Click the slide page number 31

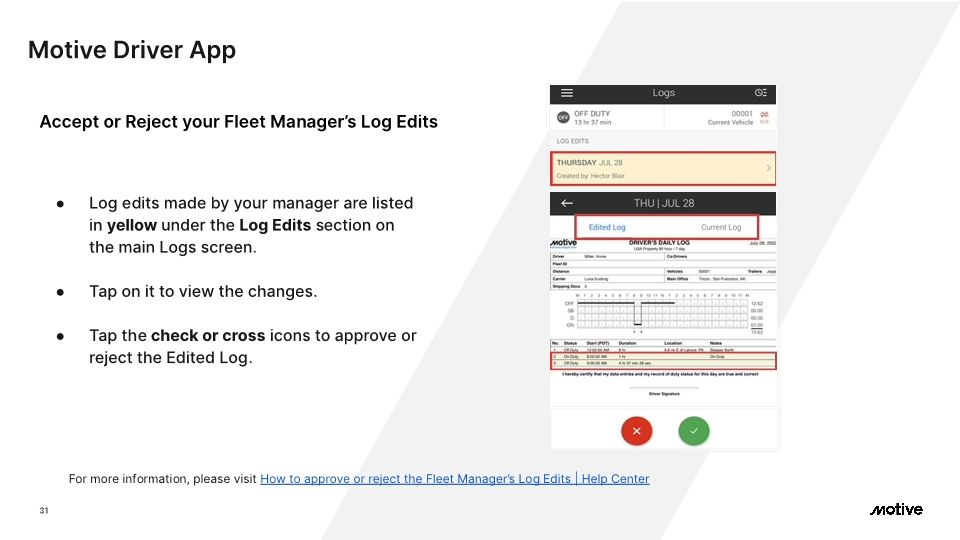click(44, 511)
